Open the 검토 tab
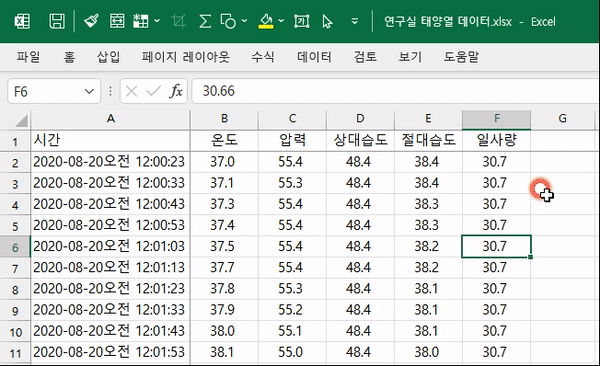Viewport: 600px width, 366px height. pyautogui.click(x=365, y=57)
